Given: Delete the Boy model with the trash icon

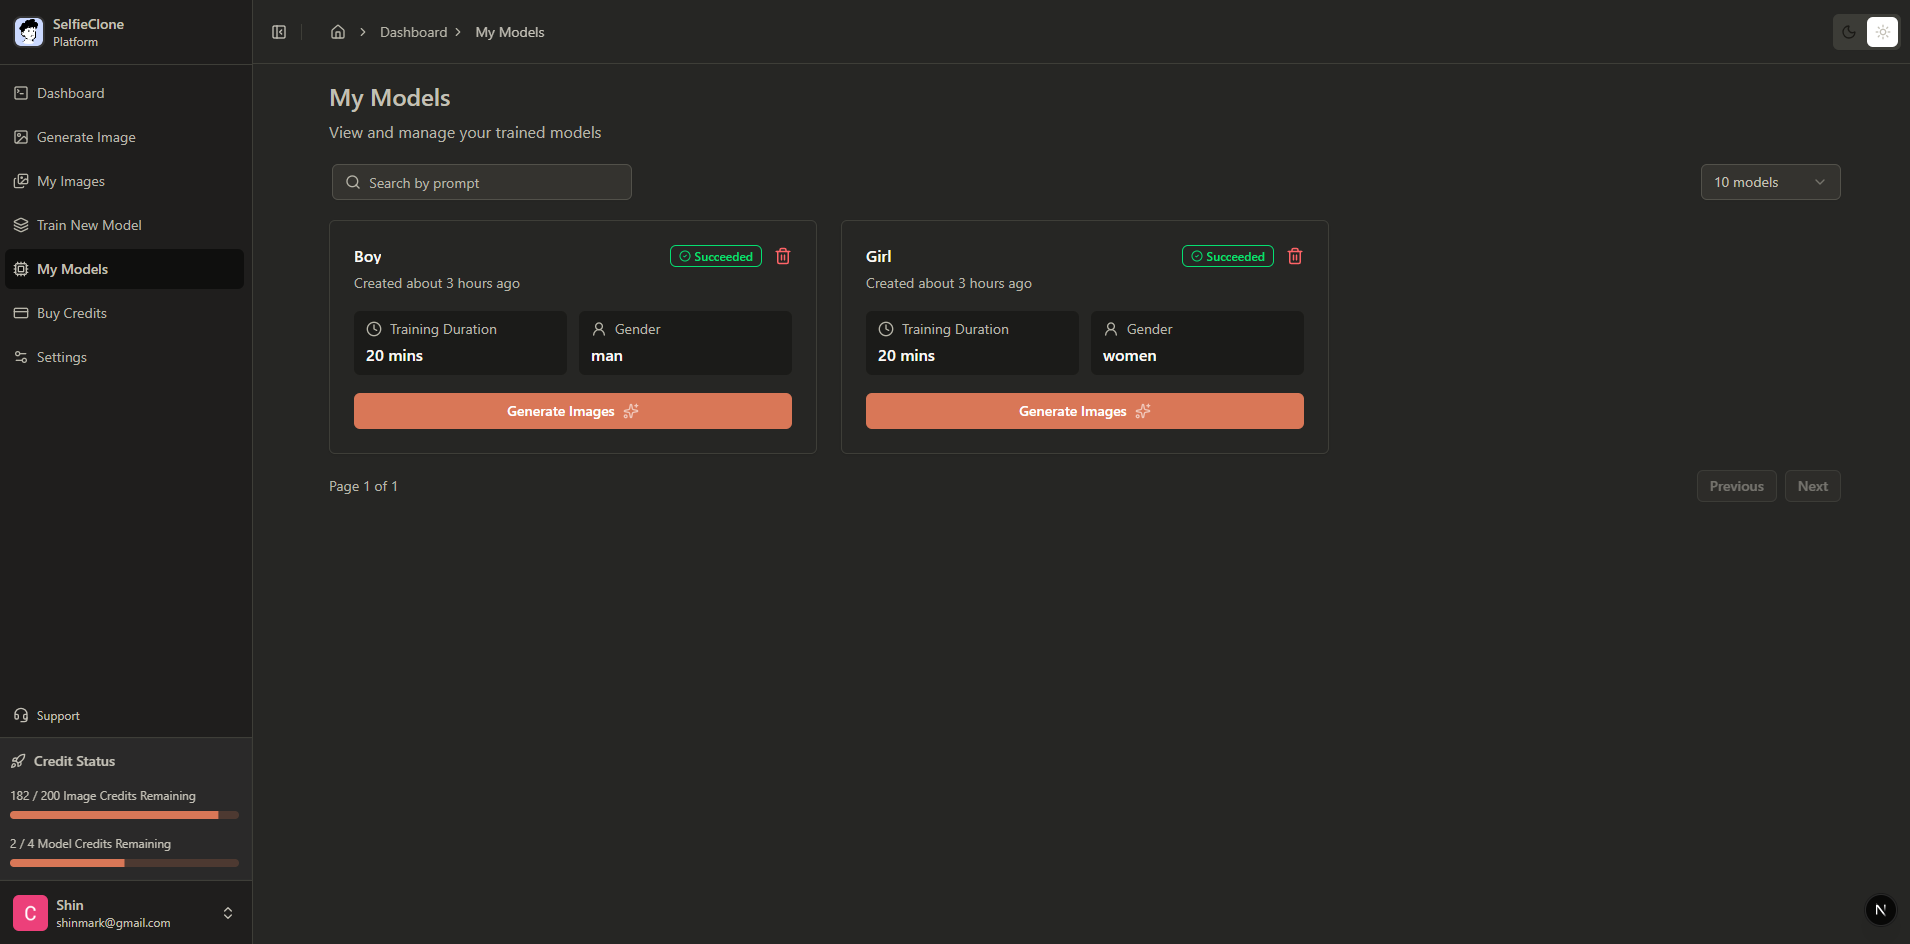Looking at the screenshot, I should point(782,256).
